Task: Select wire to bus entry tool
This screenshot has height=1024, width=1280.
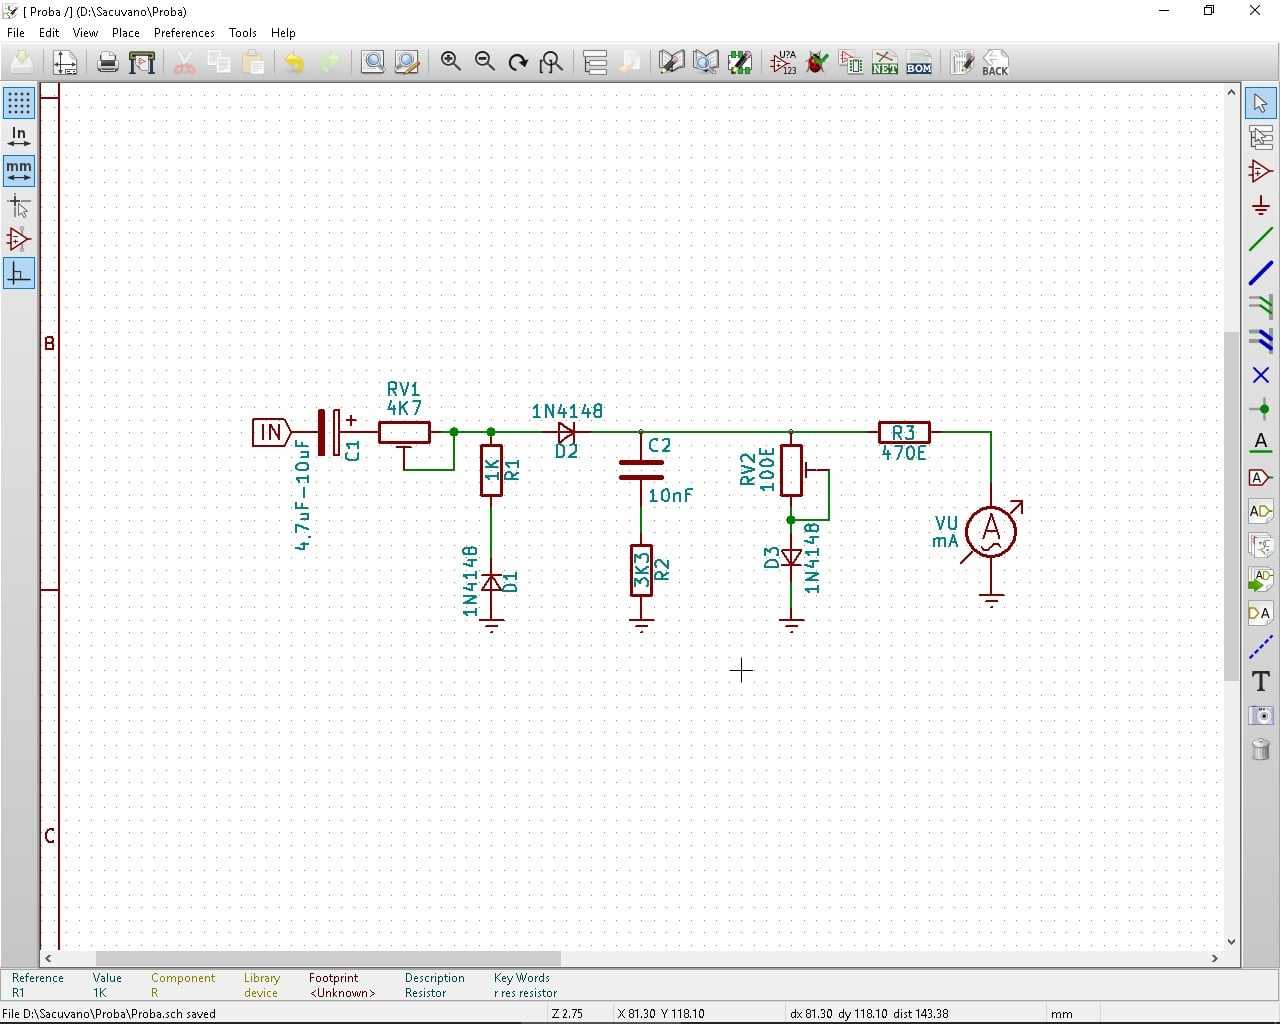Action: point(1261,307)
